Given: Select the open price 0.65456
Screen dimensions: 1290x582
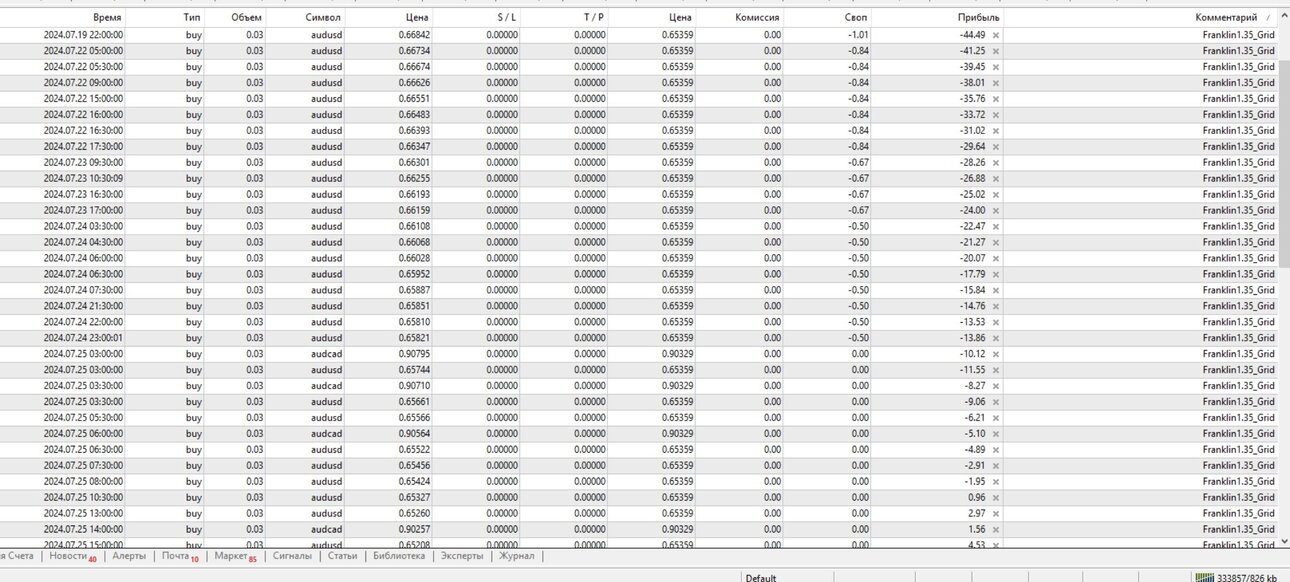Looking at the screenshot, I should (414, 466).
